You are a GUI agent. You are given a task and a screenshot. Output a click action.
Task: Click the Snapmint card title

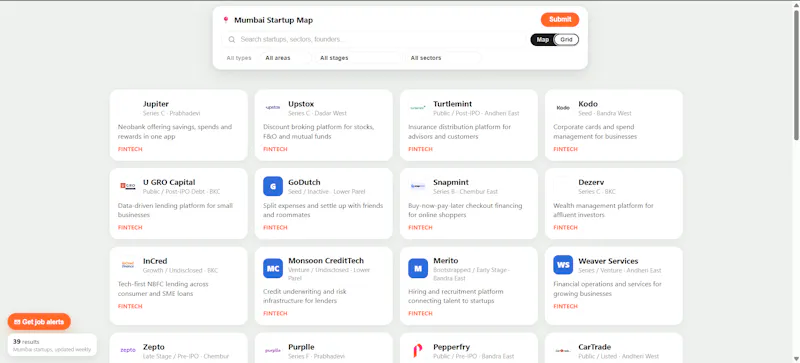(x=451, y=182)
